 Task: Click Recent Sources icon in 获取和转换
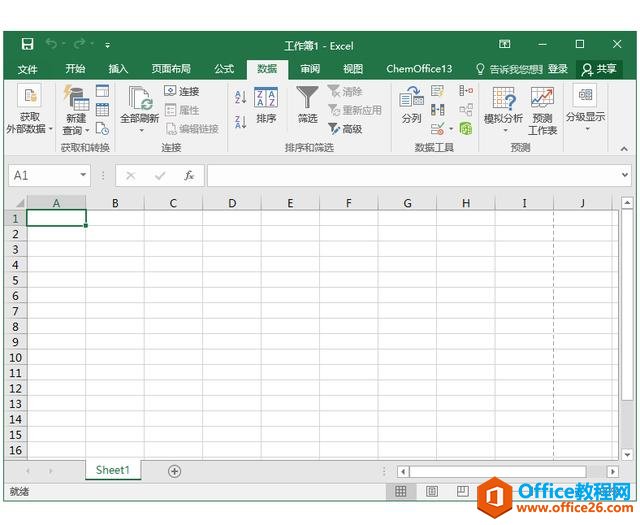pyautogui.click(x=102, y=129)
